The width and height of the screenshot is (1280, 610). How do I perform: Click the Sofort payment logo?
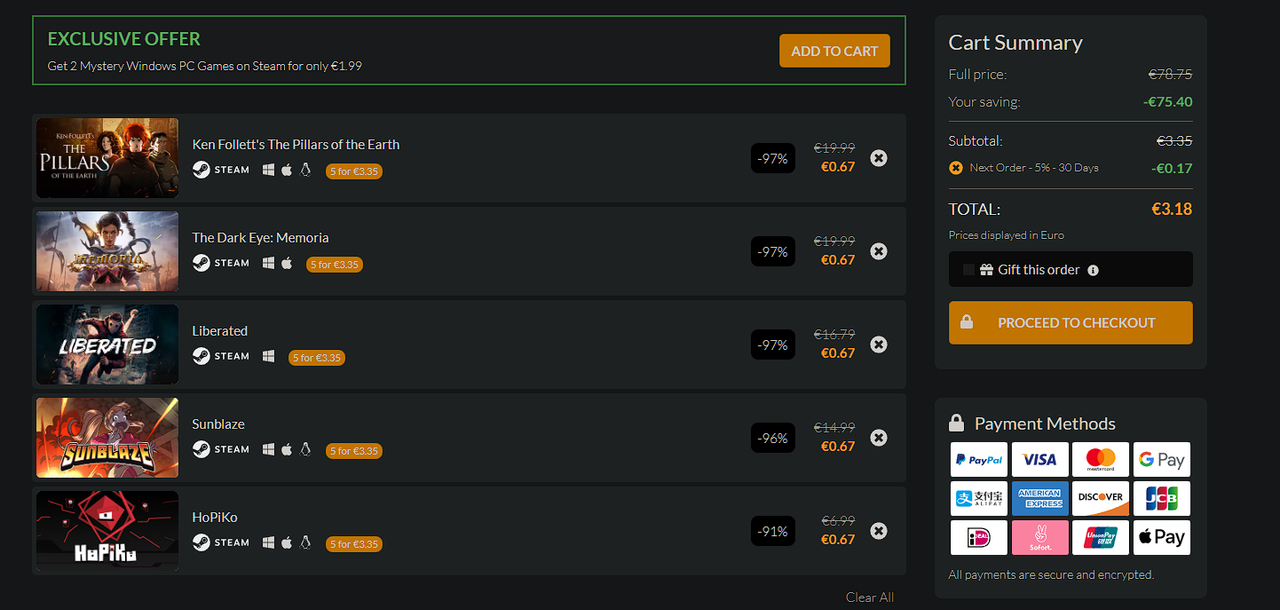pyautogui.click(x=1040, y=537)
